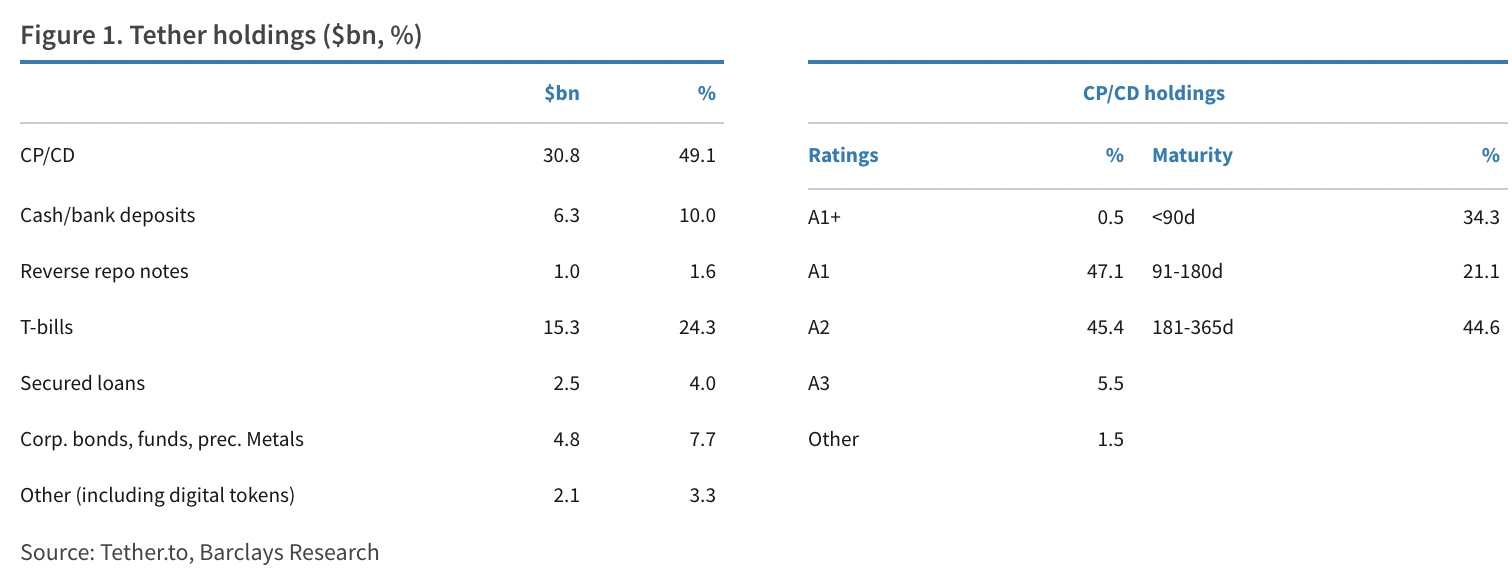
Task: Select the CP/CD row label
Action: (x=47, y=155)
